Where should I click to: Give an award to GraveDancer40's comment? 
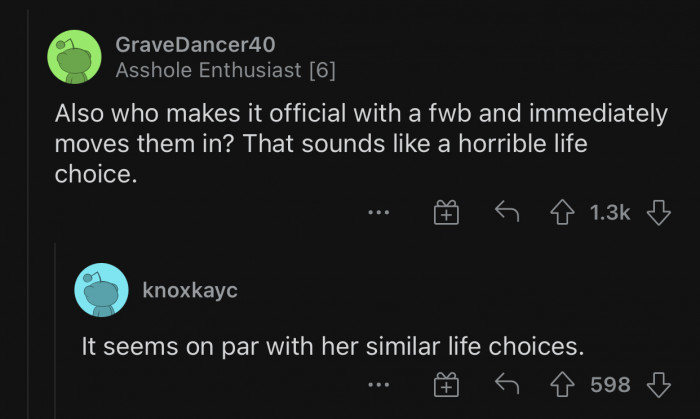pos(445,212)
